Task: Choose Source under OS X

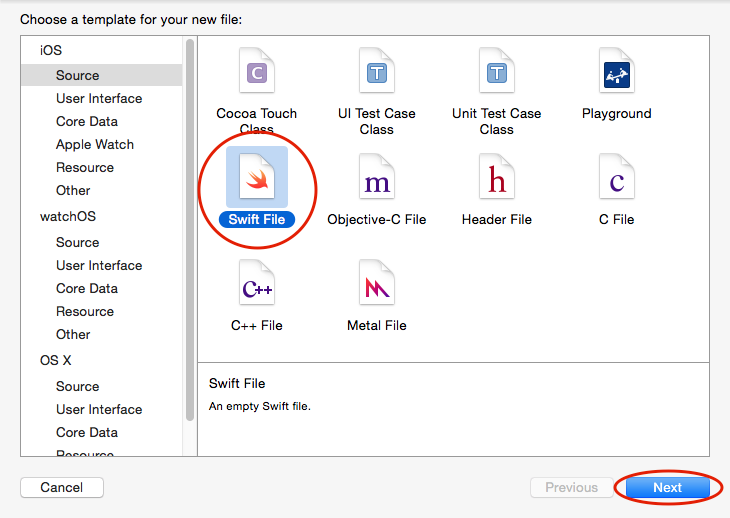Action: coord(78,386)
